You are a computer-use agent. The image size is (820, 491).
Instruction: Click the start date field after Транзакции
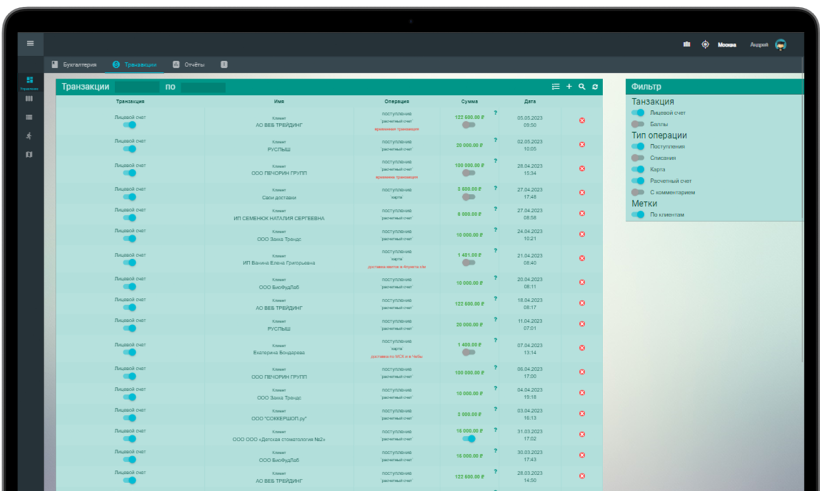[x=137, y=87]
